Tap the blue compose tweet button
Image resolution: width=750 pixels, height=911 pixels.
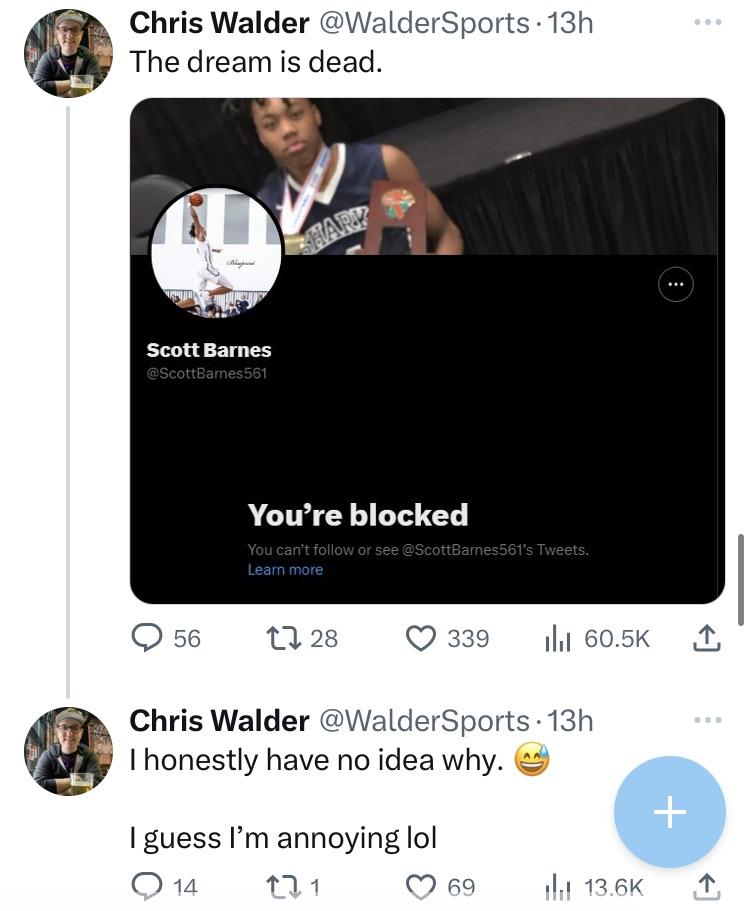pyautogui.click(x=669, y=812)
